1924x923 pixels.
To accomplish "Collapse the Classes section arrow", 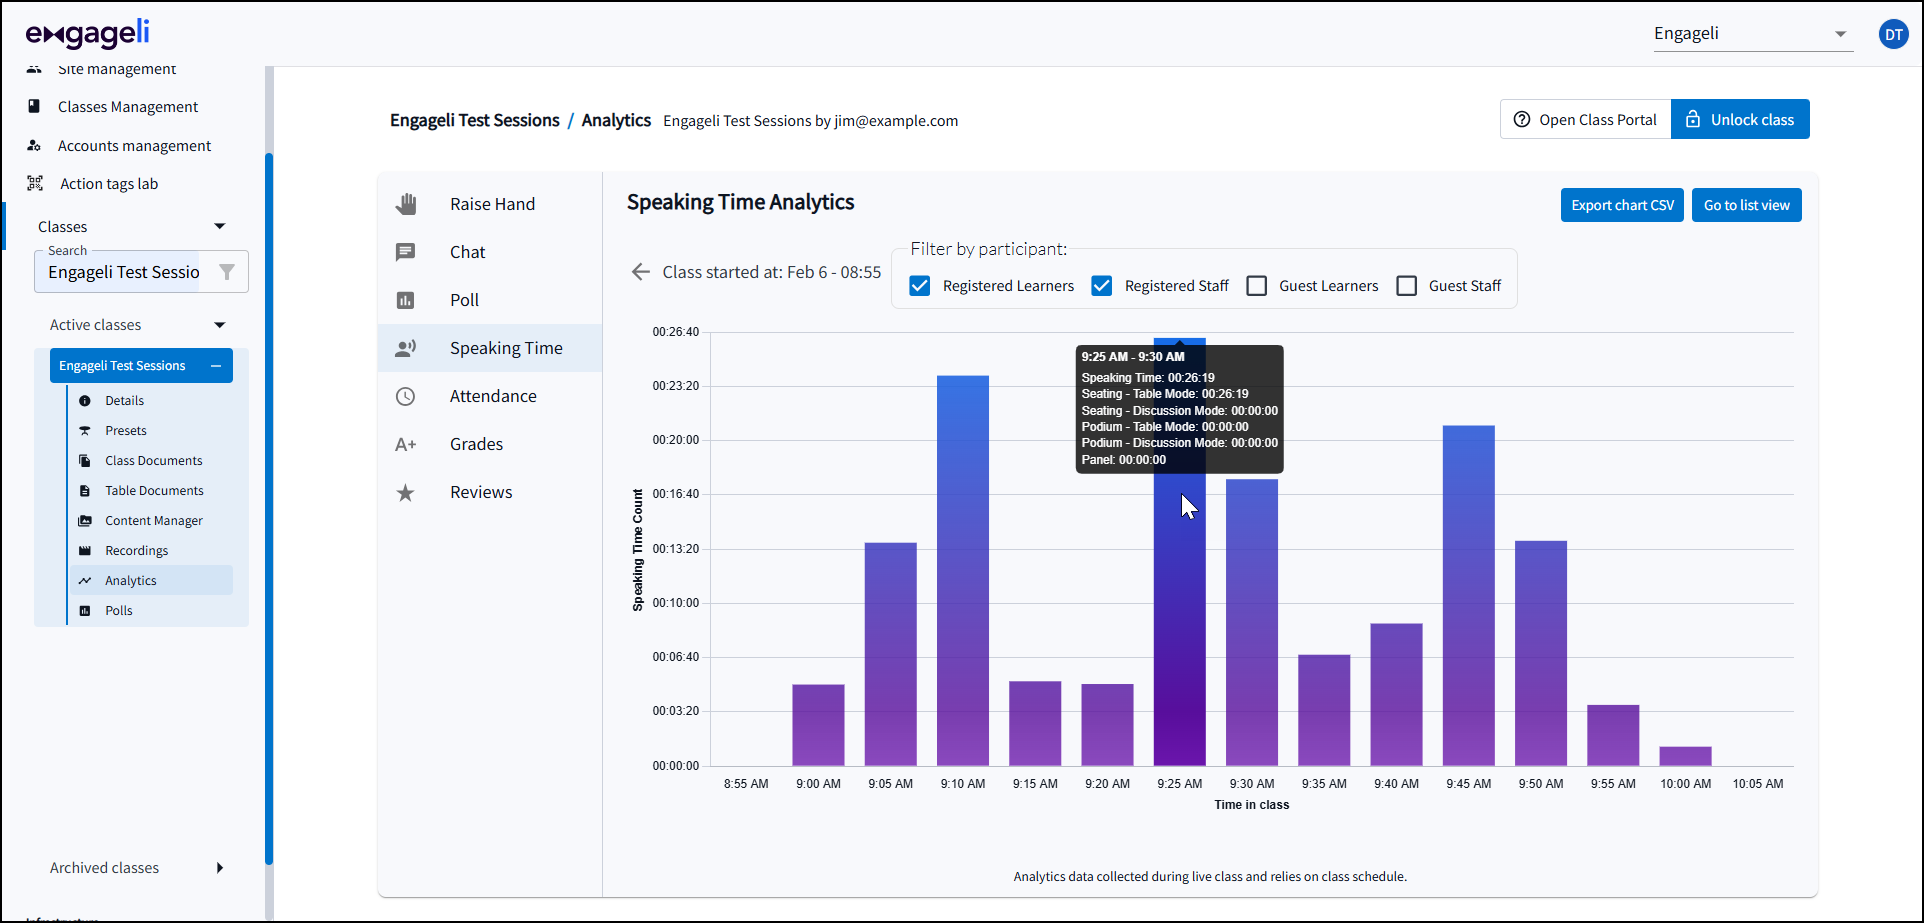I will point(220,226).
